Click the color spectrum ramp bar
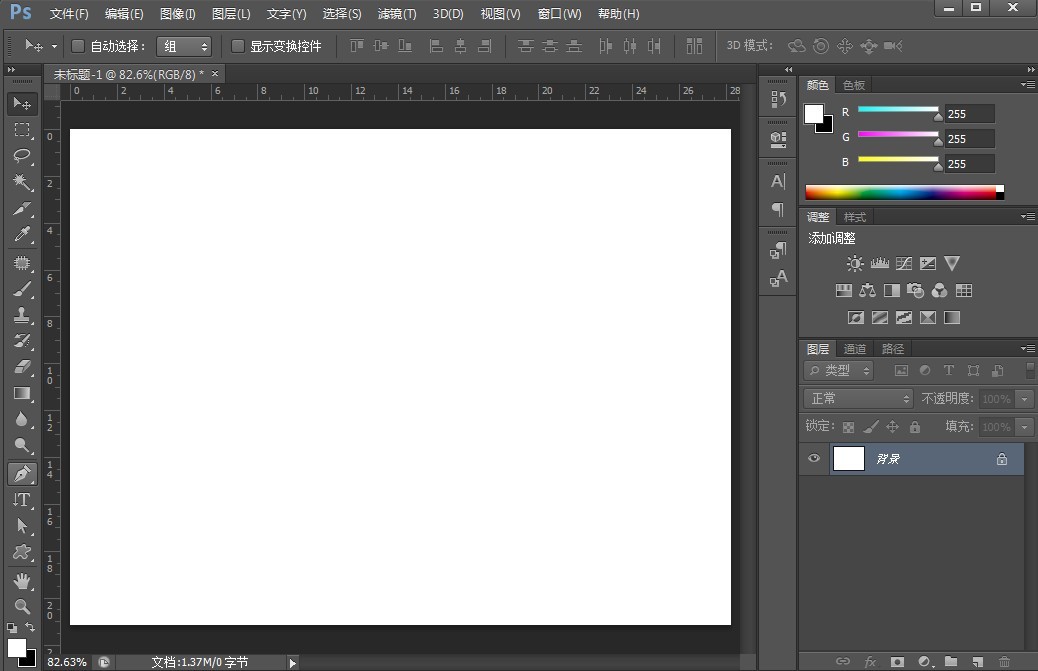This screenshot has width=1038, height=671. tap(901, 192)
